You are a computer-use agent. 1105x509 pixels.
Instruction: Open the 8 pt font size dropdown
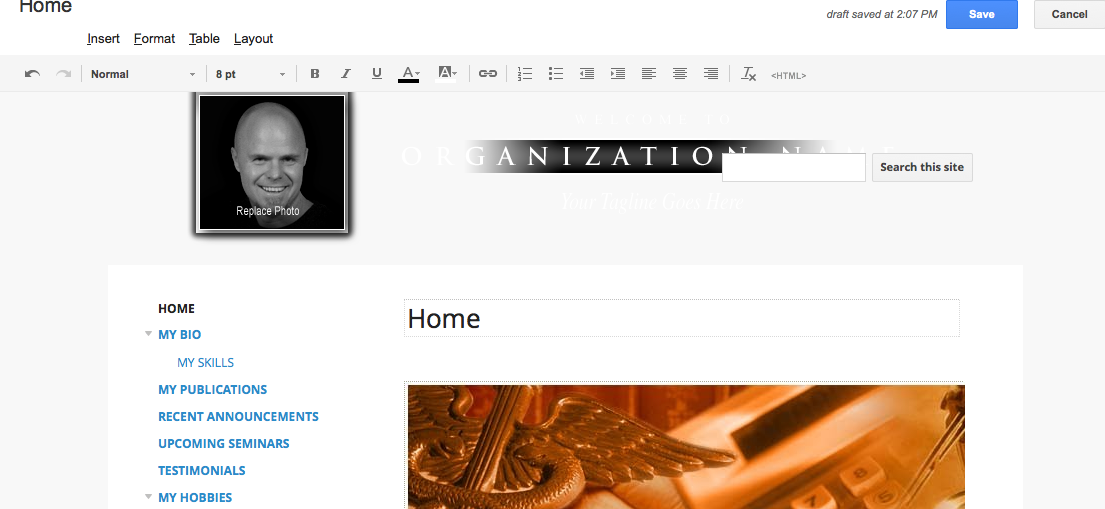coord(250,74)
